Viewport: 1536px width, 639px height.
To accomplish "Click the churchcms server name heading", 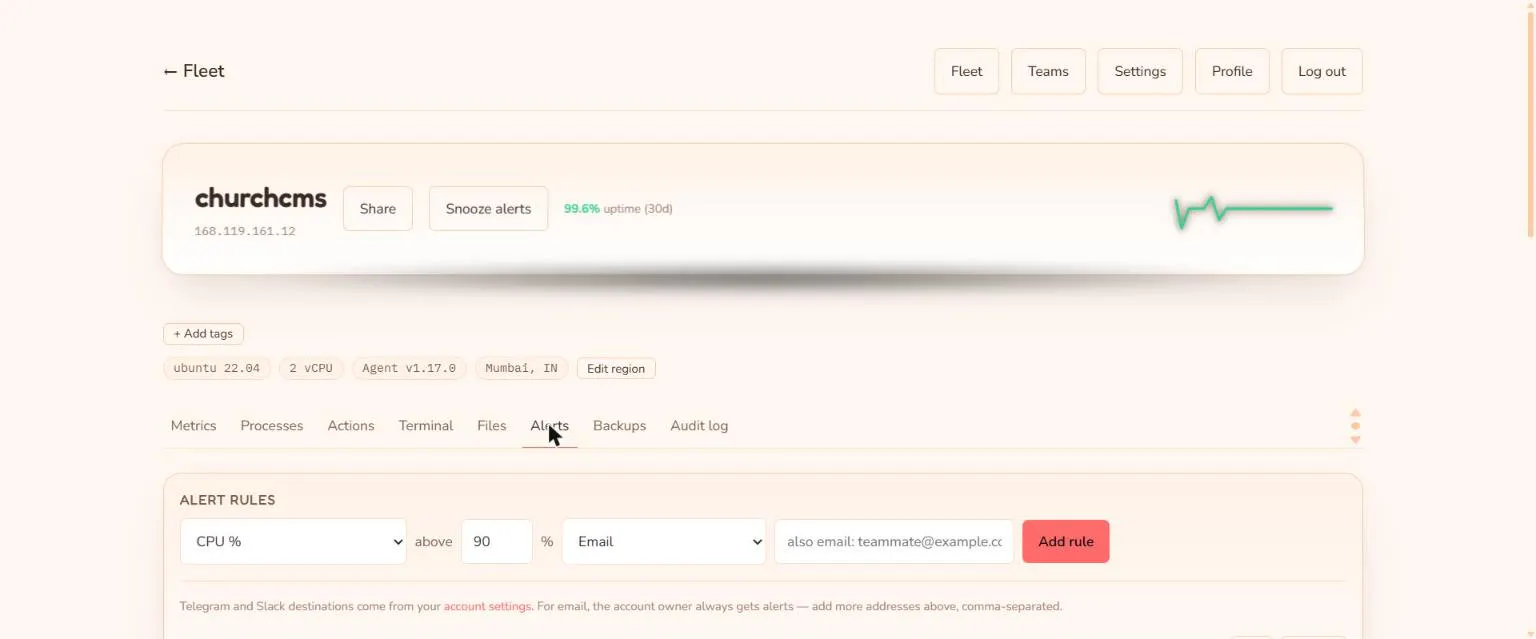I will [261, 198].
